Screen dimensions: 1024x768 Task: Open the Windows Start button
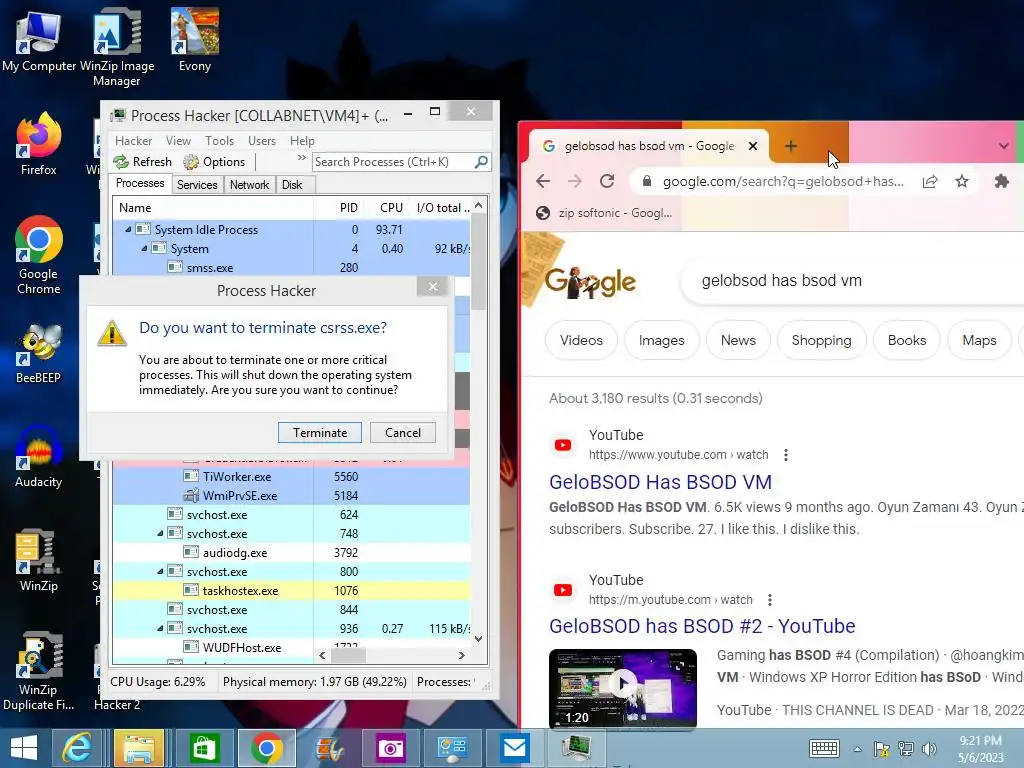(x=24, y=748)
